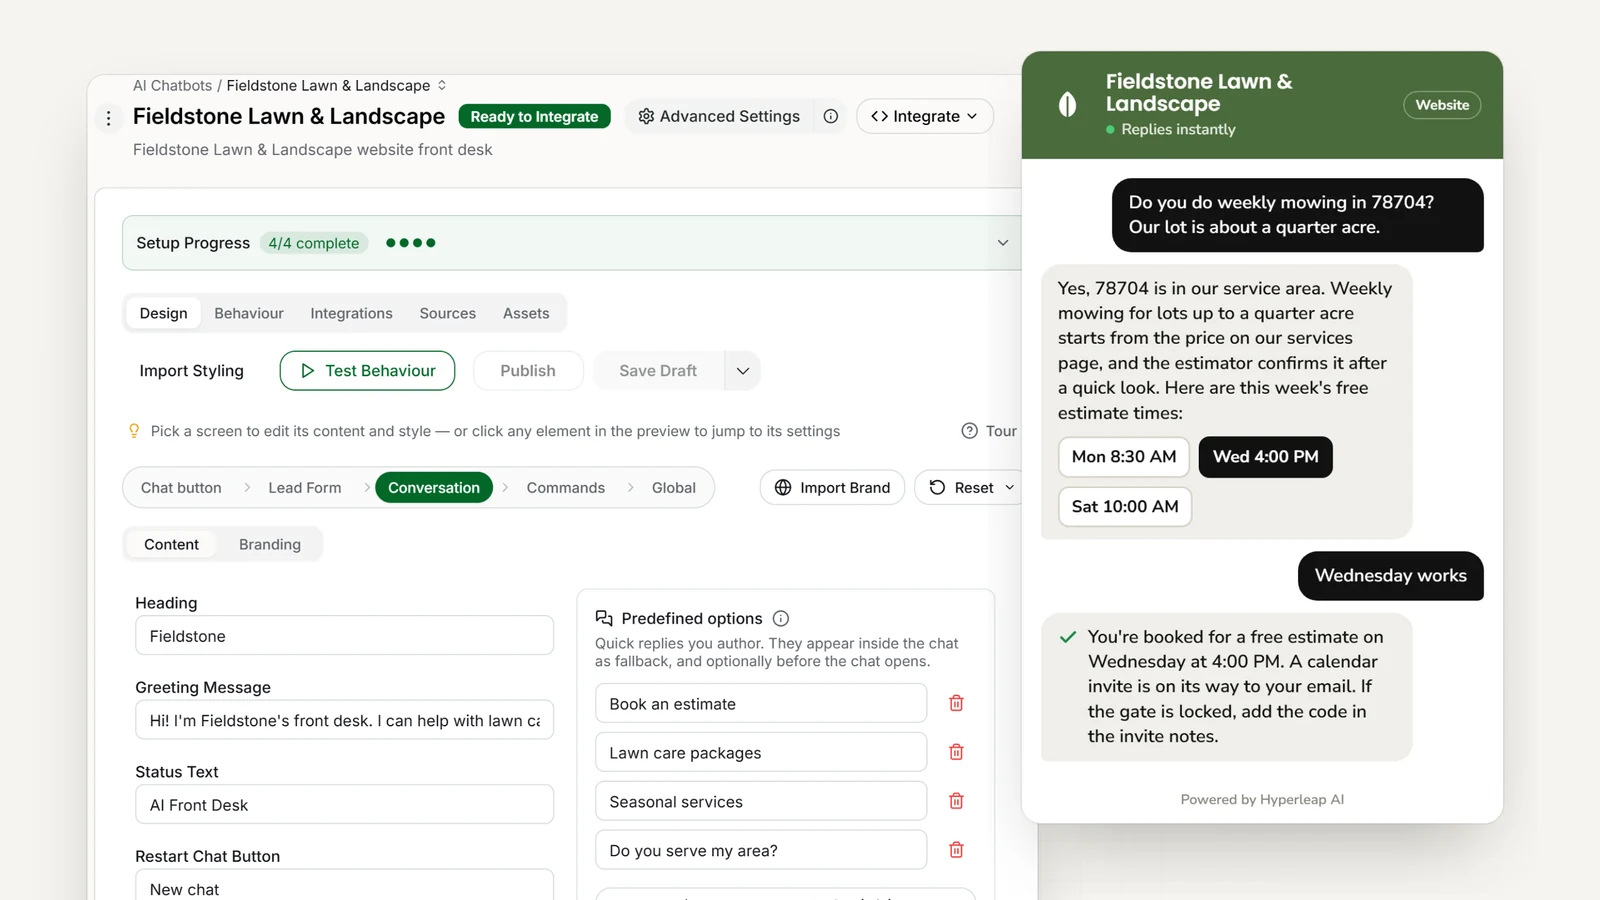Select the Chat button screen
1600x900 pixels.
(x=181, y=488)
